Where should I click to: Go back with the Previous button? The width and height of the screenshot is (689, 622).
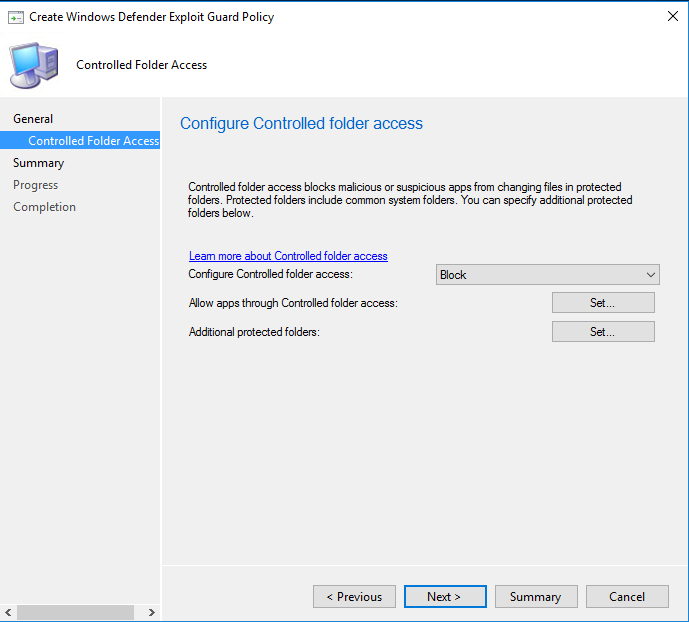point(354,597)
